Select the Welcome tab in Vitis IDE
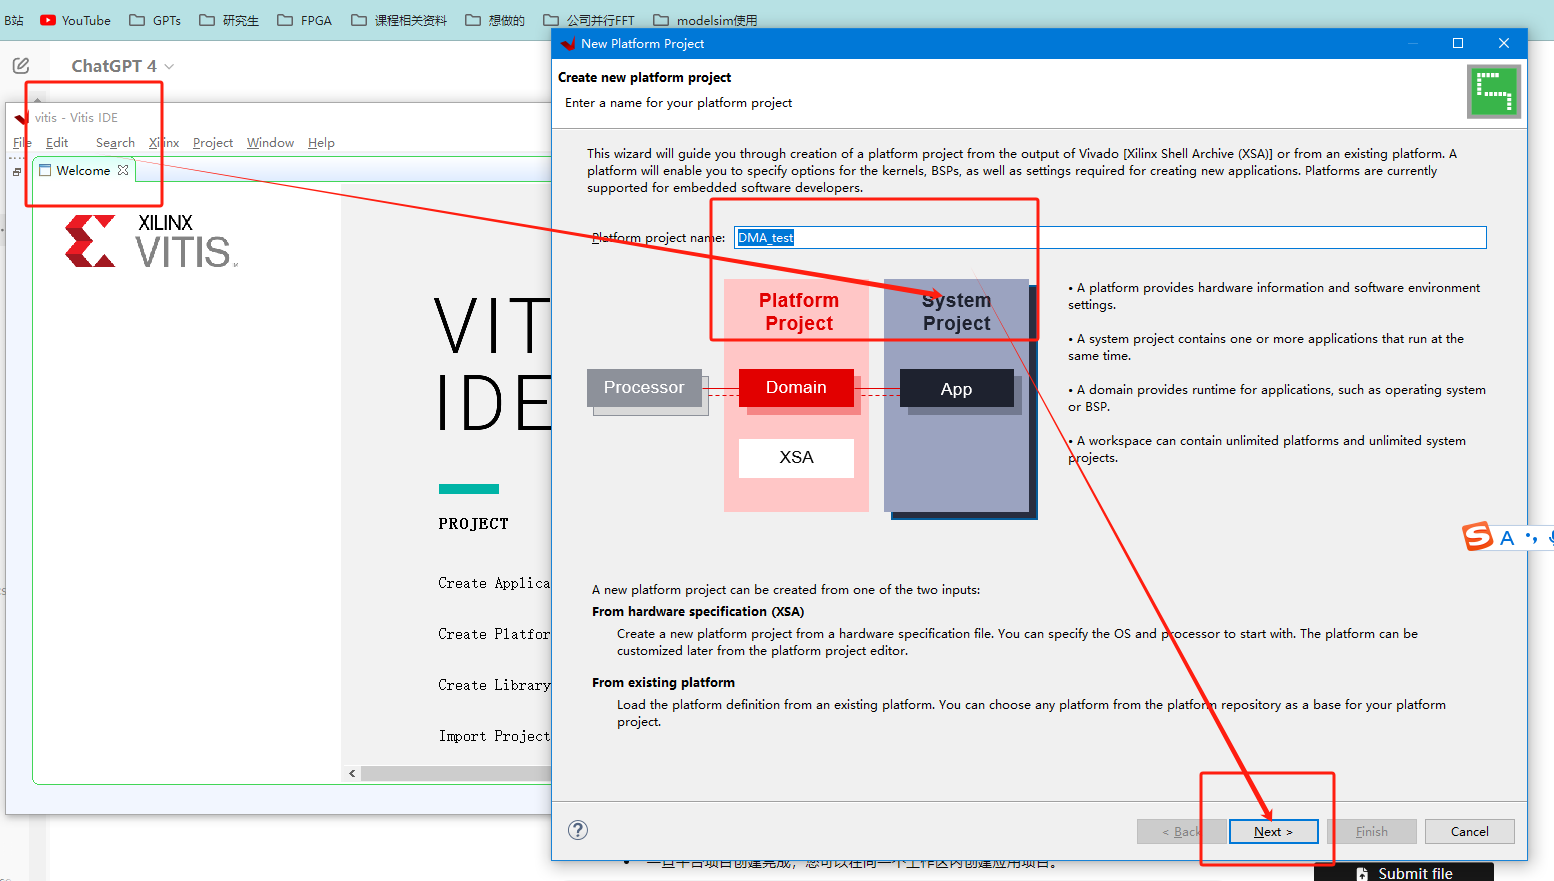Image resolution: width=1554 pixels, height=881 pixels. click(83, 171)
